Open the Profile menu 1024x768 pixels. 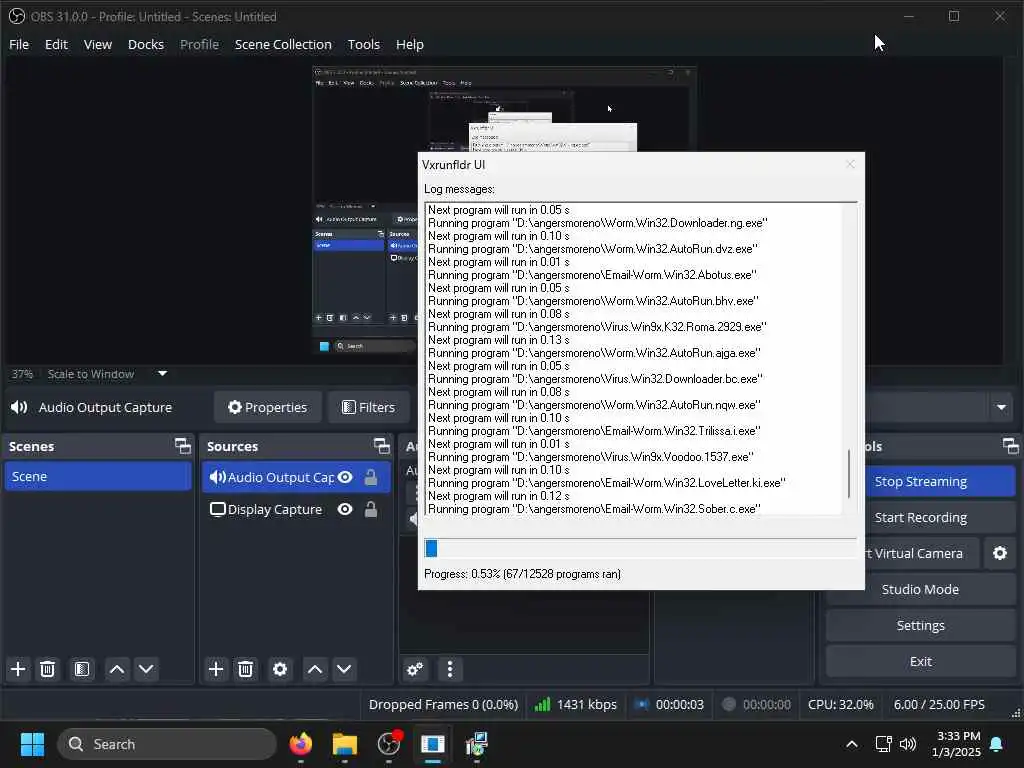199,44
